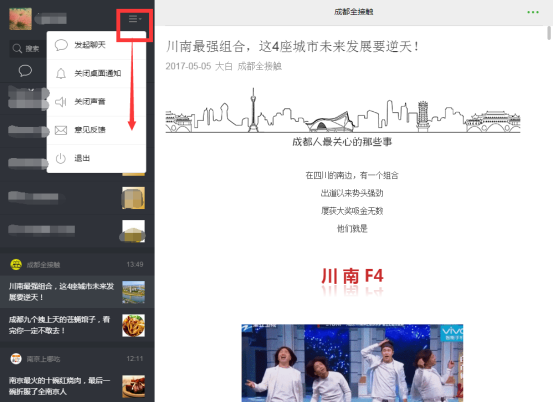
Task: Open 南京最火的十碗红烧肉 article
Action: (x=77, y=386)
